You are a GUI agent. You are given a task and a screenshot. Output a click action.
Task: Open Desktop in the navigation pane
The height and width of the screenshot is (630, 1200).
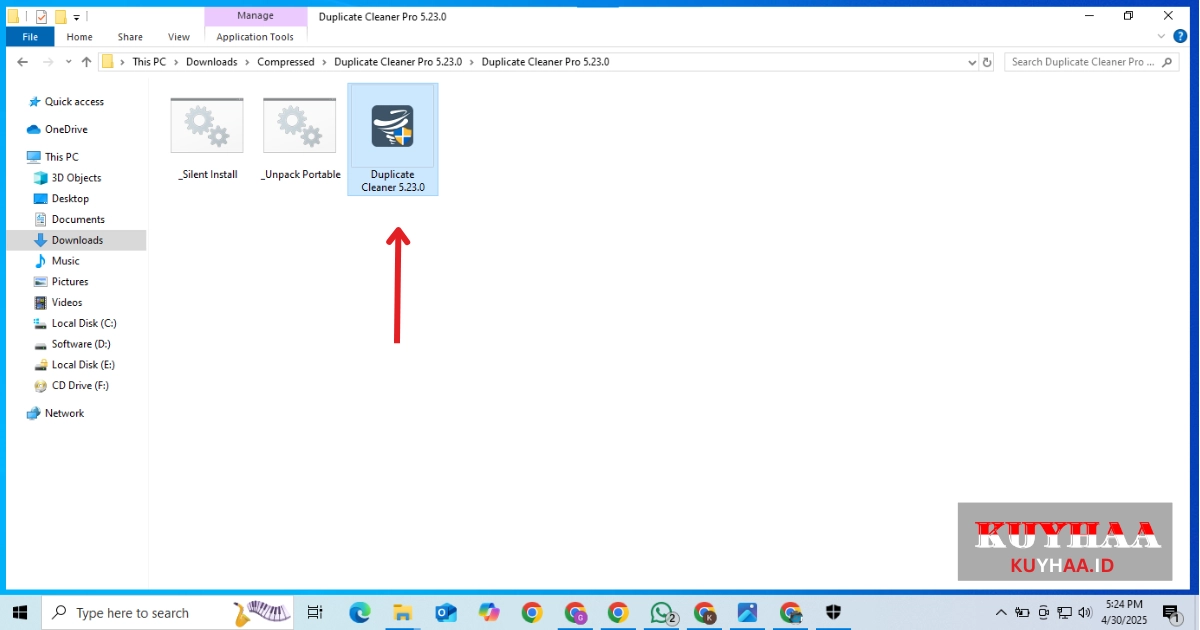(x=70, y=198)
